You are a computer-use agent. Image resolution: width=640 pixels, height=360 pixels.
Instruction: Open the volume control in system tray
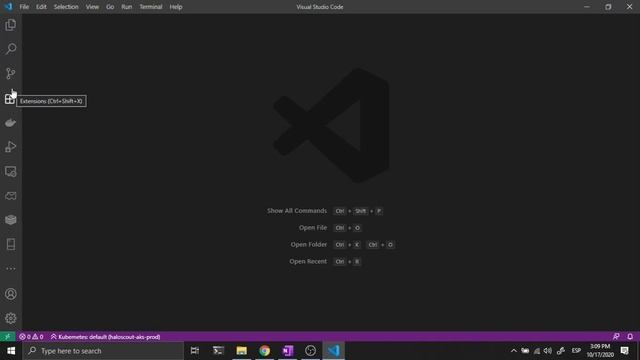548,351
